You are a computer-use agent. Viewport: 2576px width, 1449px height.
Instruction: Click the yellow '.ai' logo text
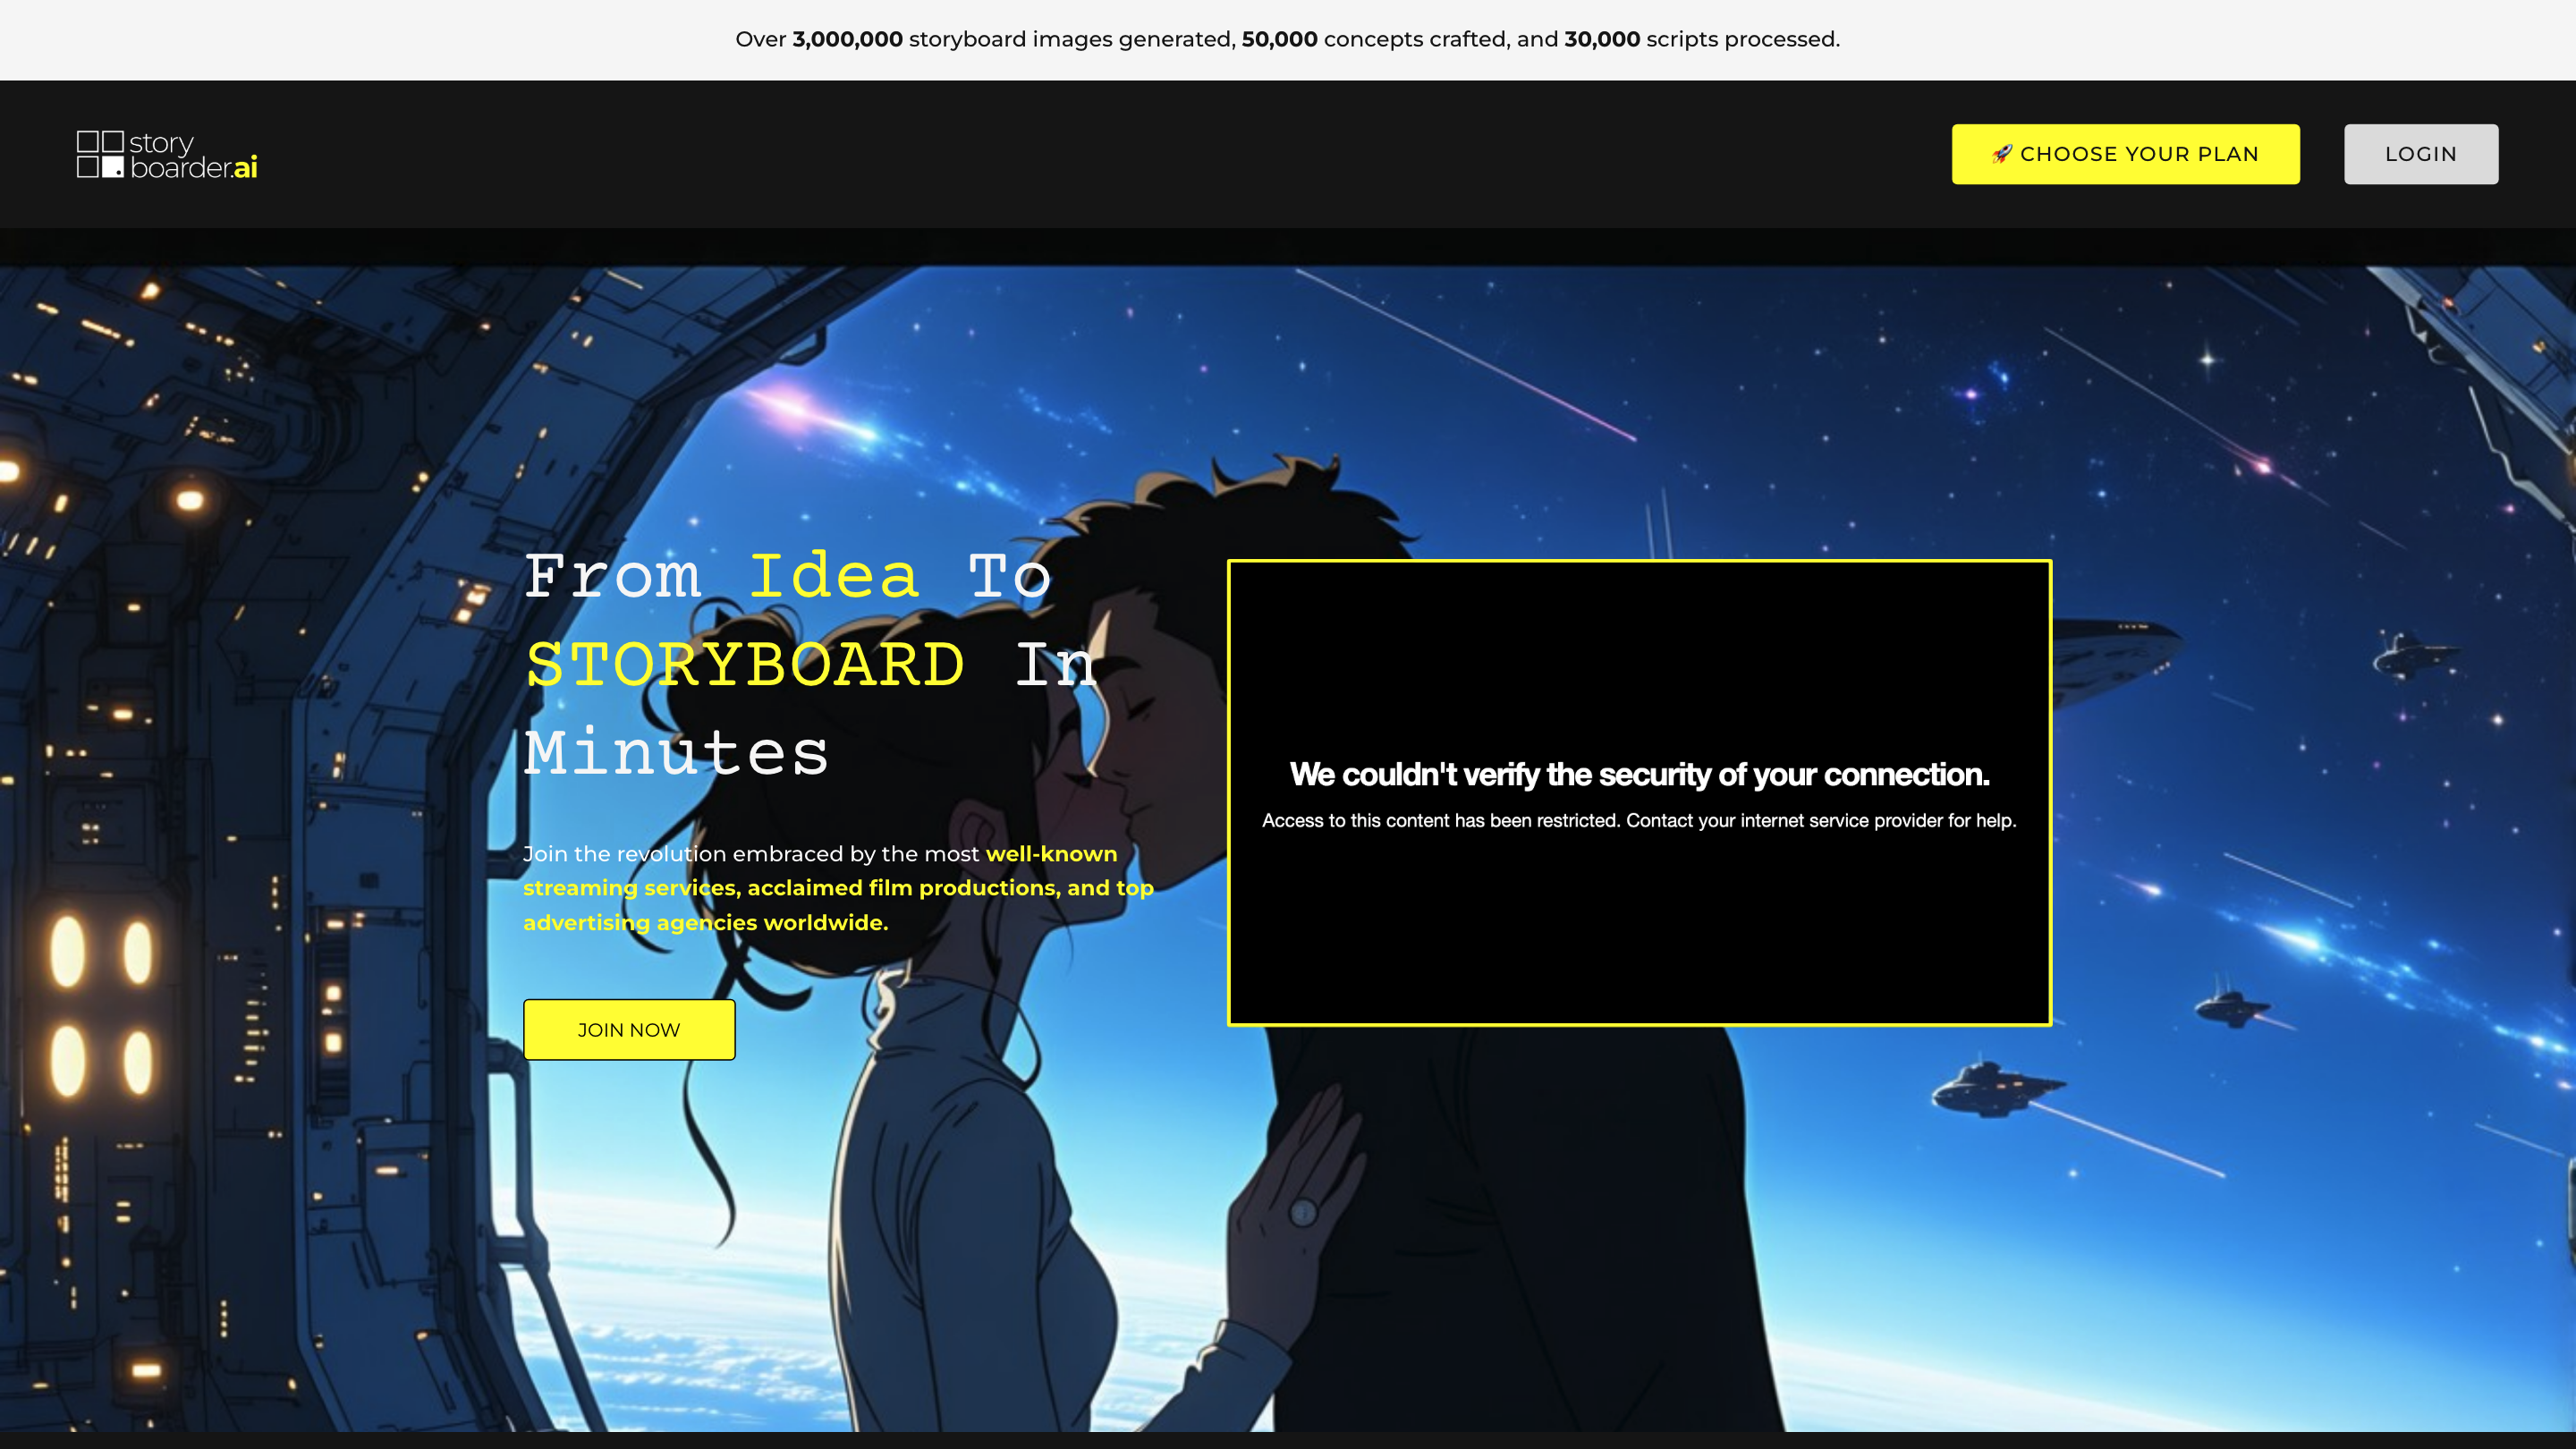click(245, 170)
